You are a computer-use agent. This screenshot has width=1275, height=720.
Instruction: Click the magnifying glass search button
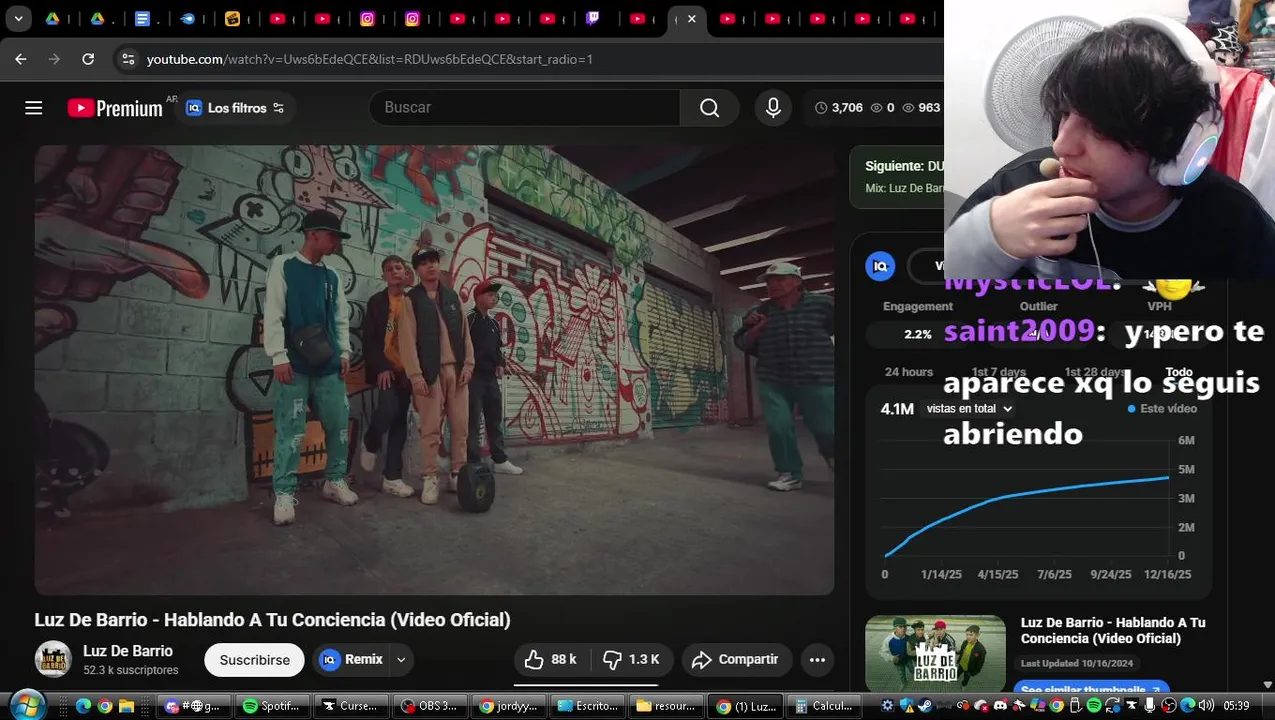click(709, 108)
